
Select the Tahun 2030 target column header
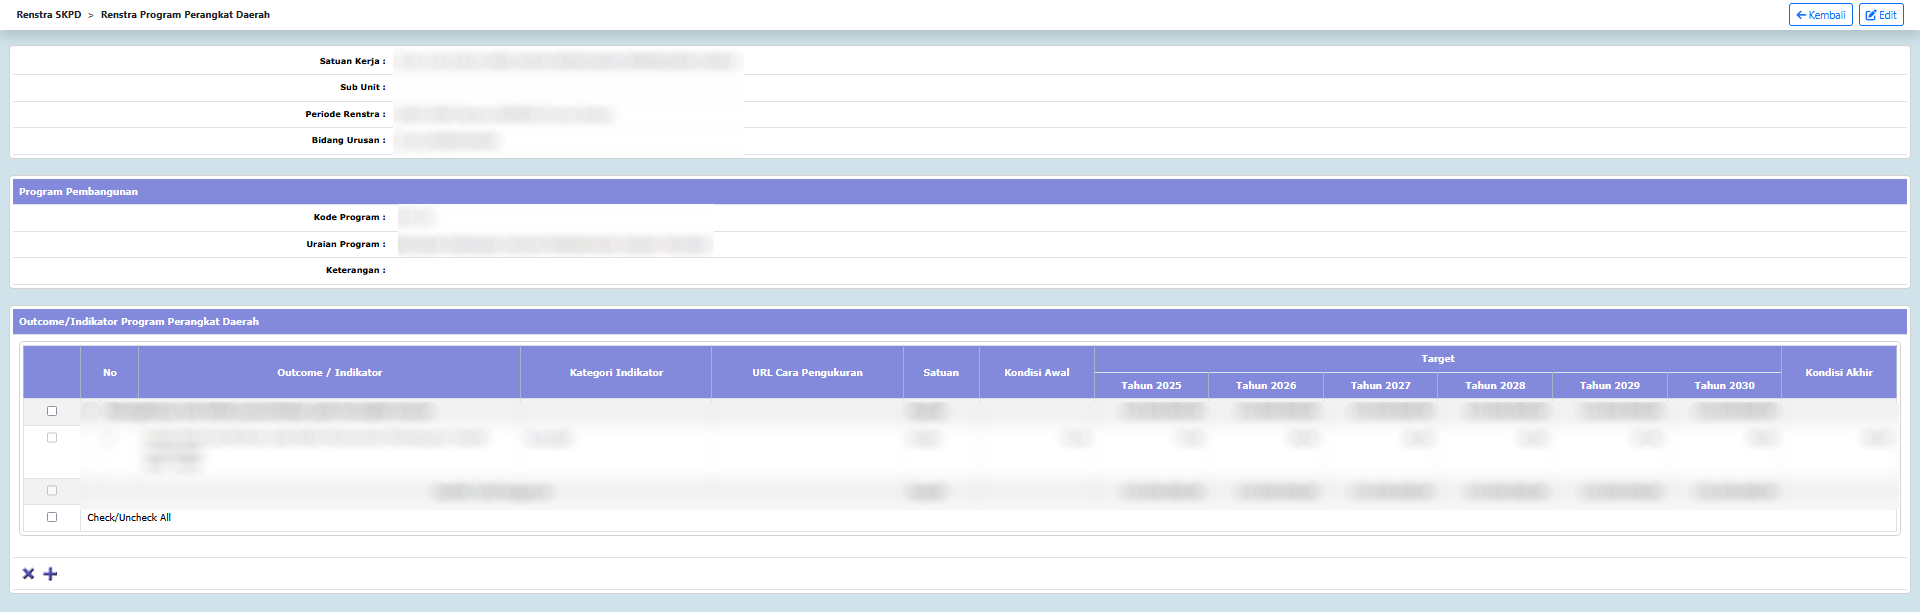1724,386
